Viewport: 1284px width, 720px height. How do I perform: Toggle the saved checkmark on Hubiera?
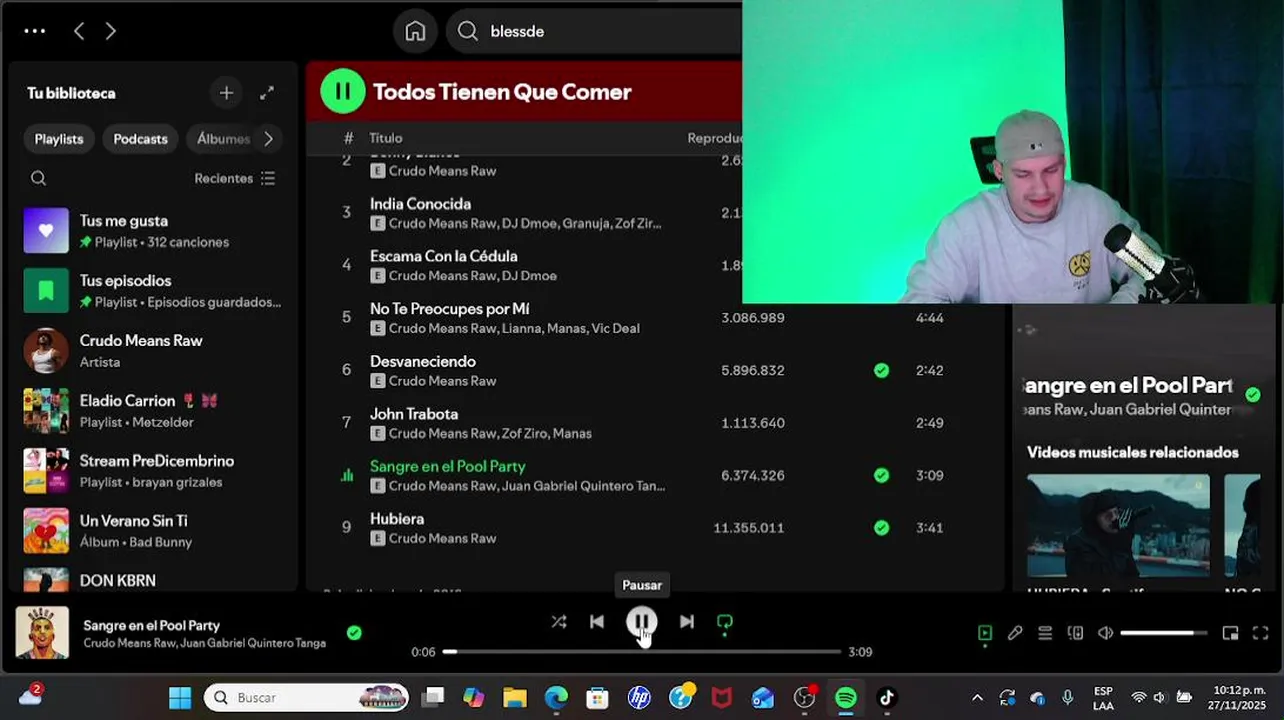(881, 527)
